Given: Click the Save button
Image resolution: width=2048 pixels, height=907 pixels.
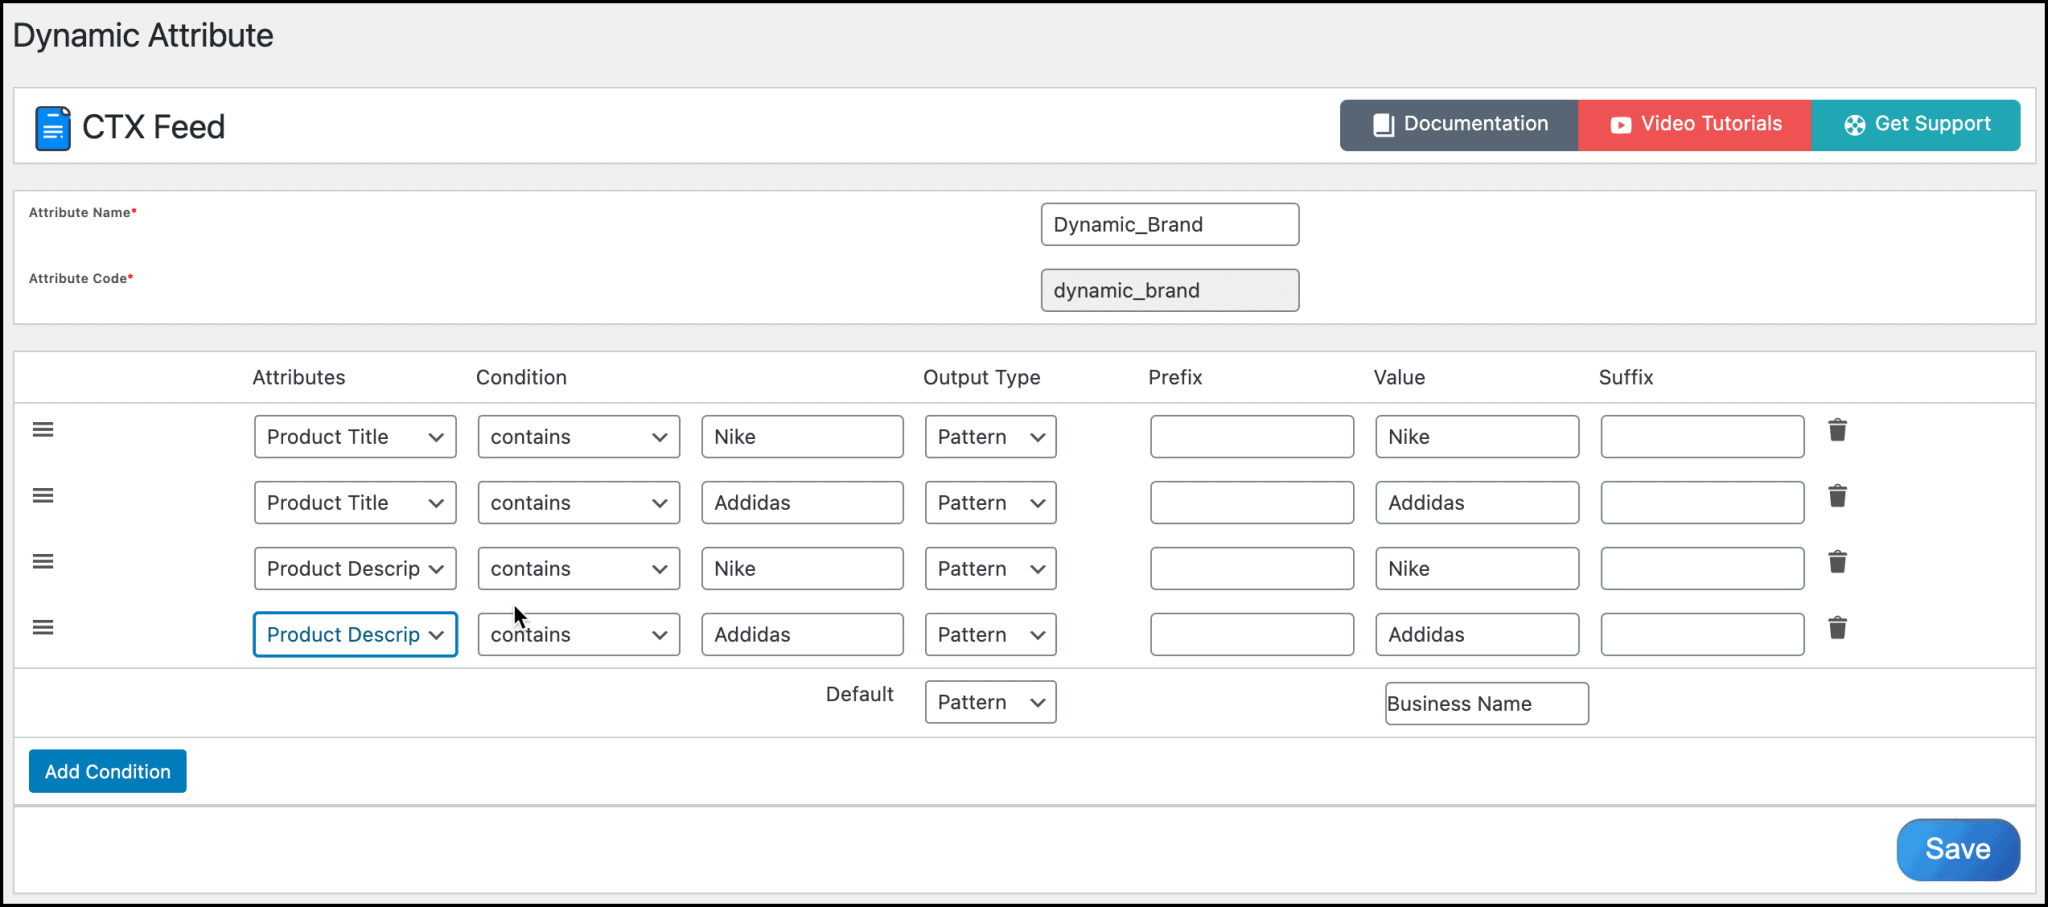Looking at the screenshot, I should click(1957, 848).
